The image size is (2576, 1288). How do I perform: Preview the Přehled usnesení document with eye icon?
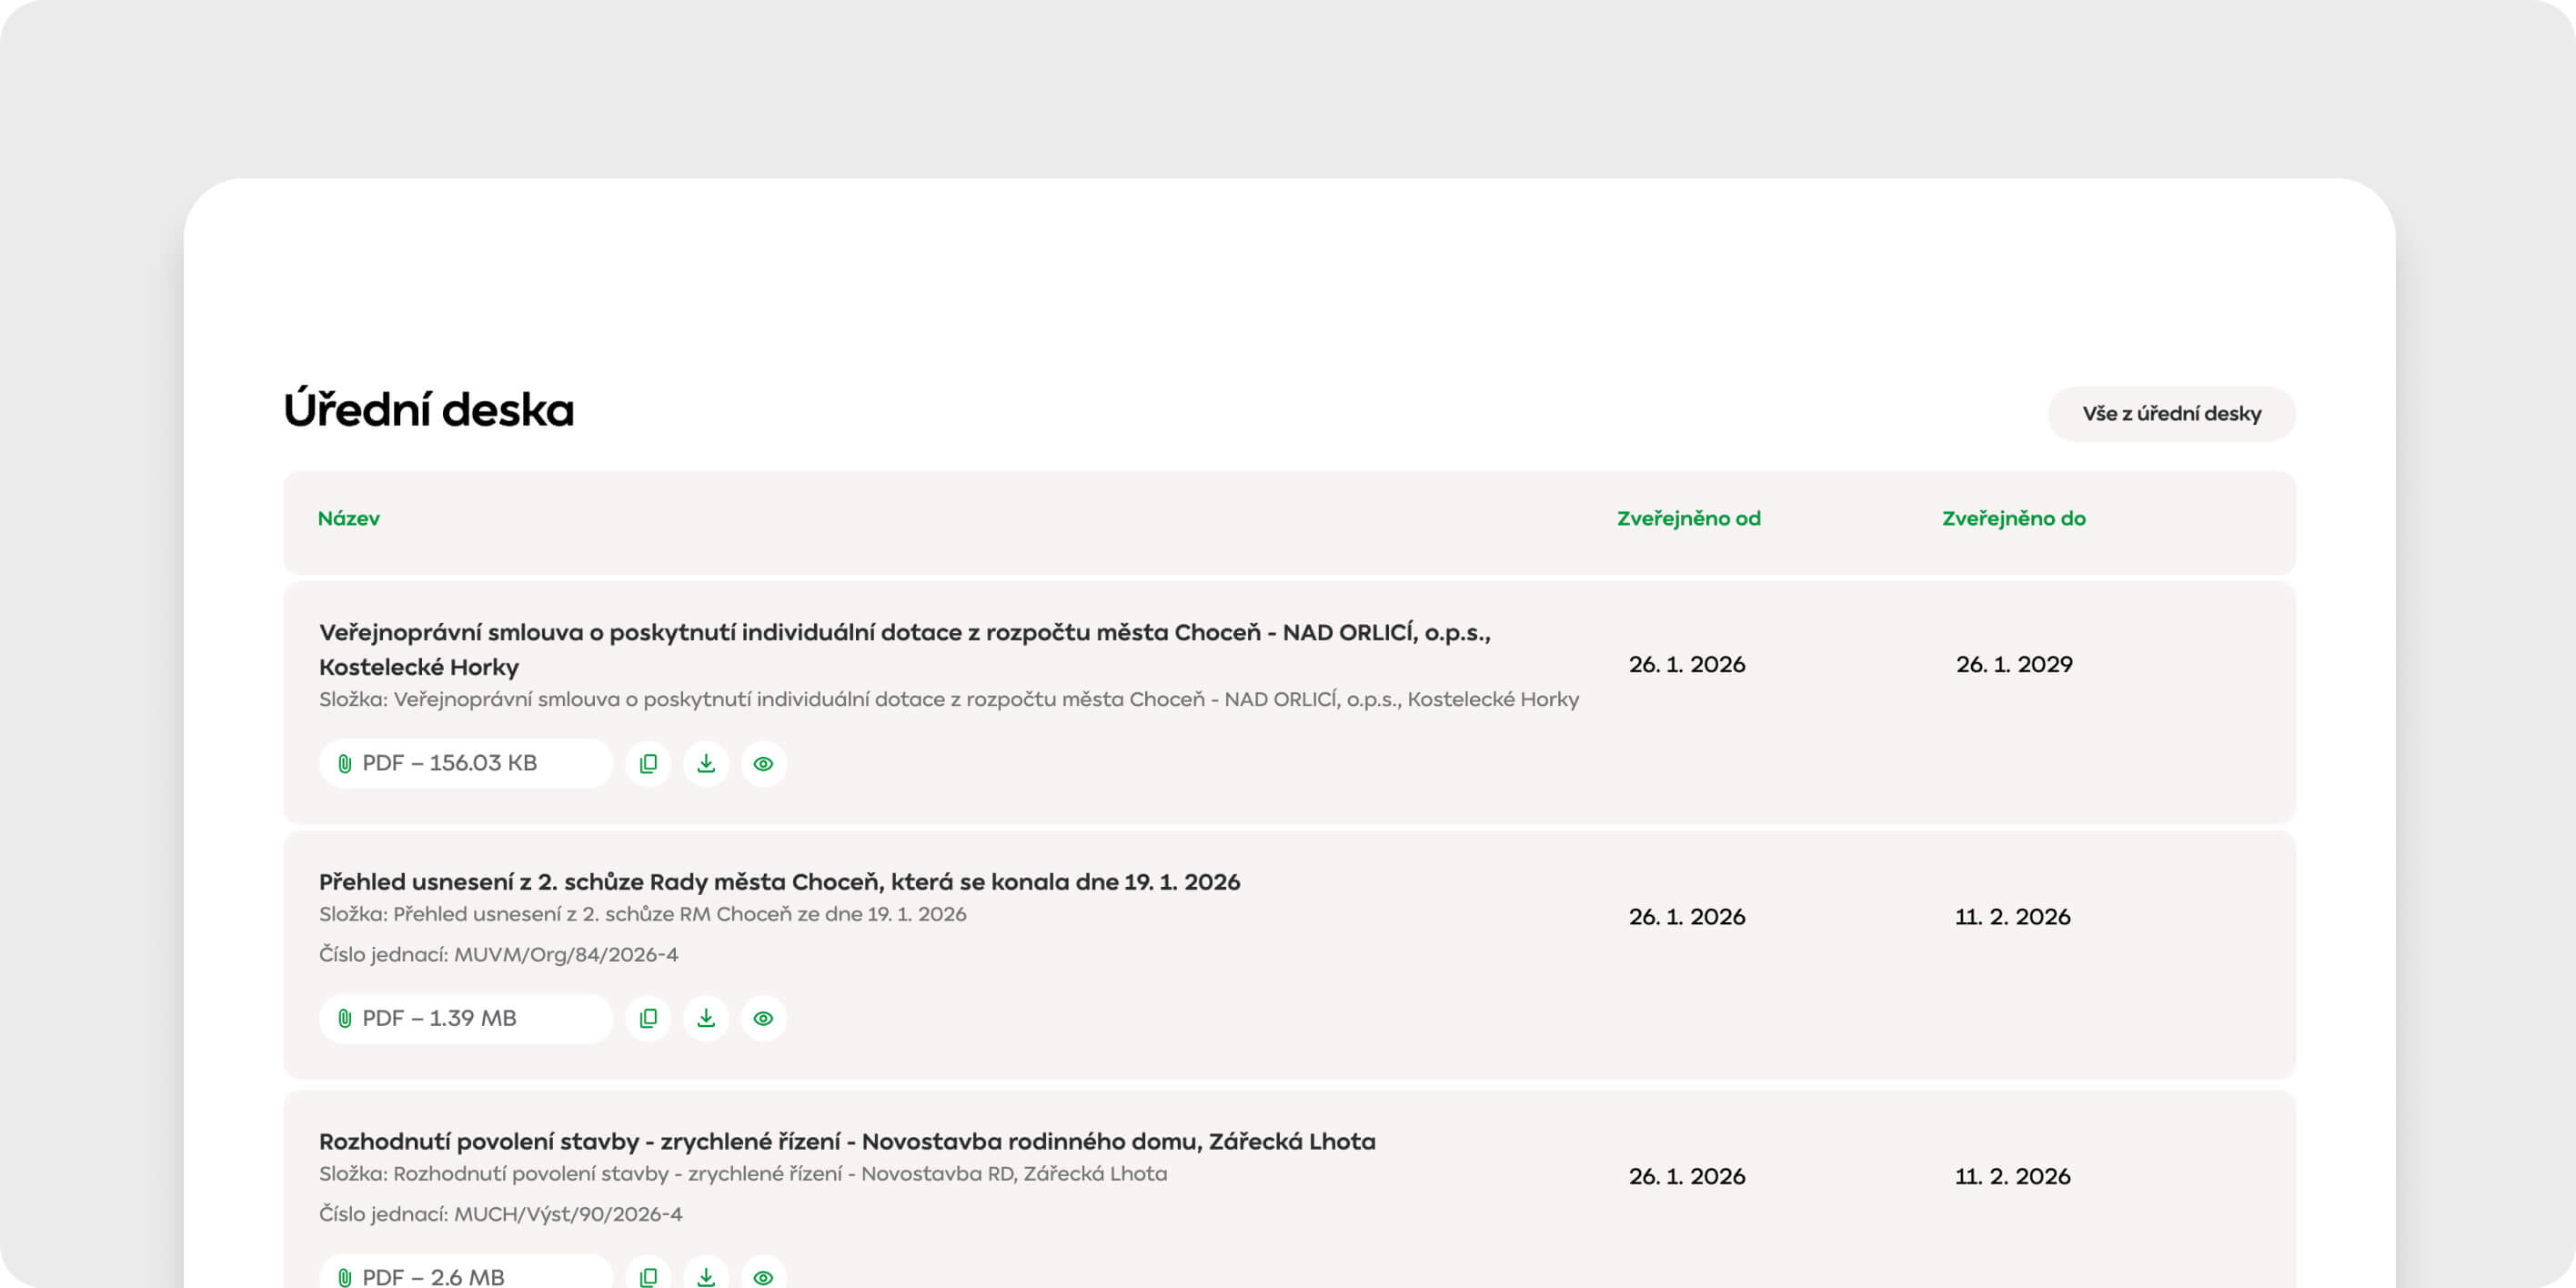point(763,1018)
